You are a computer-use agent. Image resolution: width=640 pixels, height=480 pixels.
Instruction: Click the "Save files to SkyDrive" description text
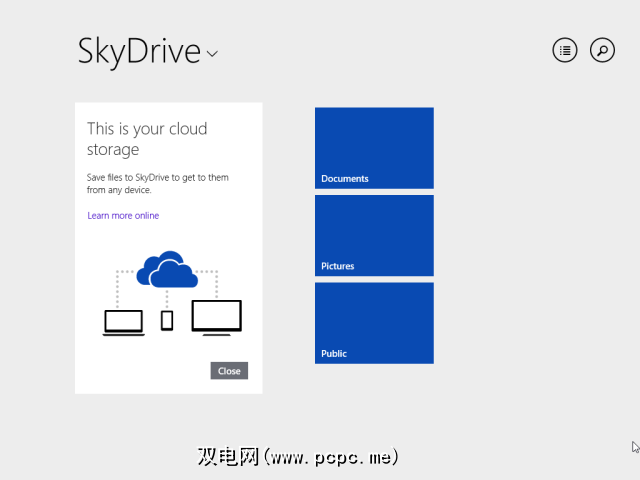pos(157,183)
